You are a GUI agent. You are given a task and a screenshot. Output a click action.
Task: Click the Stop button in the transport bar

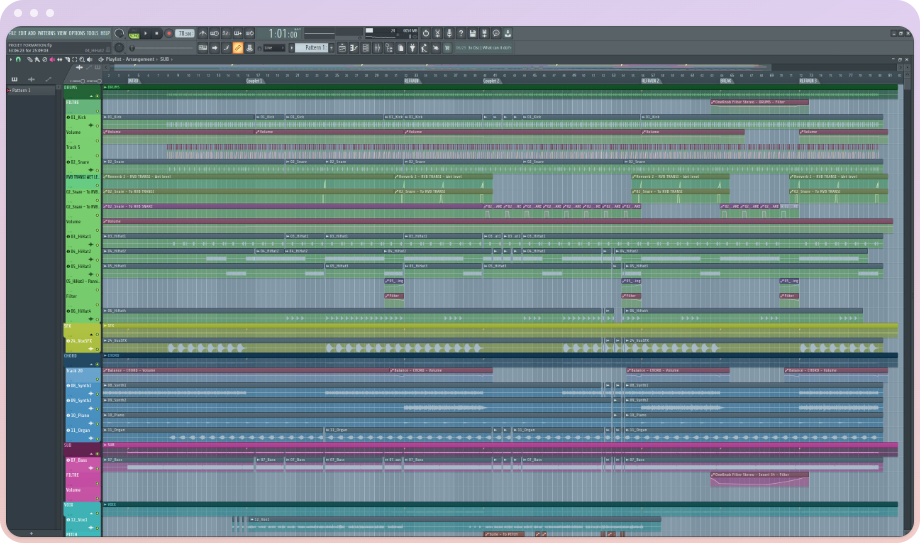[156, 33]
